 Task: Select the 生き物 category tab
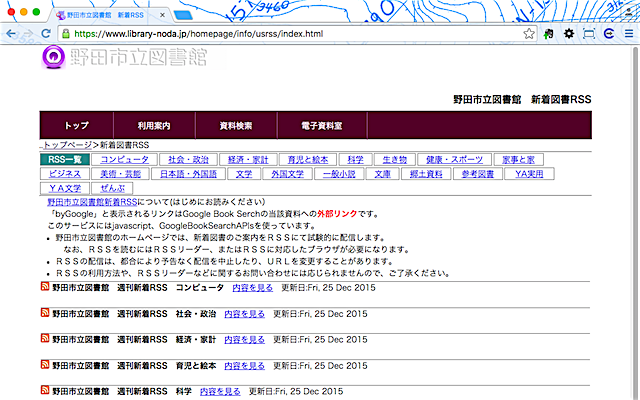click(395, 160)
